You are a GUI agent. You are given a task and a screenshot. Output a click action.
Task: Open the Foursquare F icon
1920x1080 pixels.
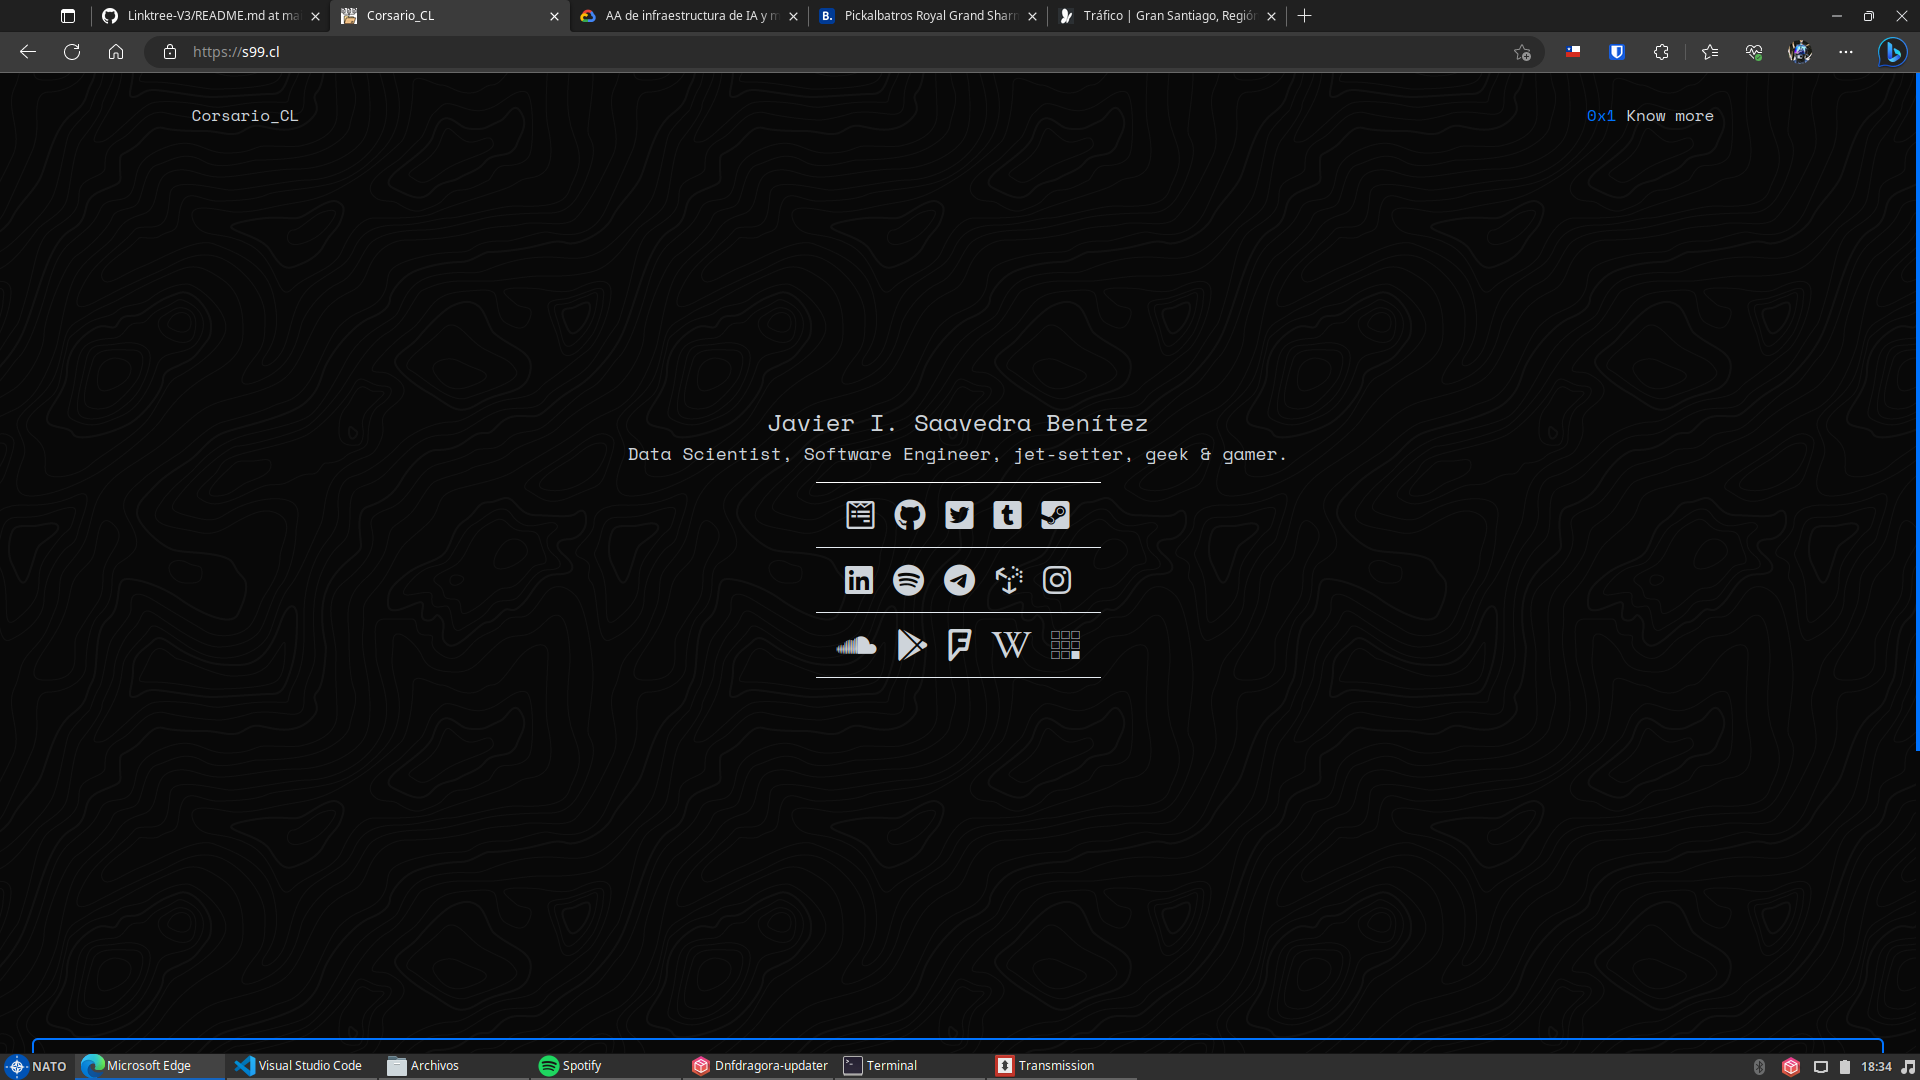tap(959, 645)
